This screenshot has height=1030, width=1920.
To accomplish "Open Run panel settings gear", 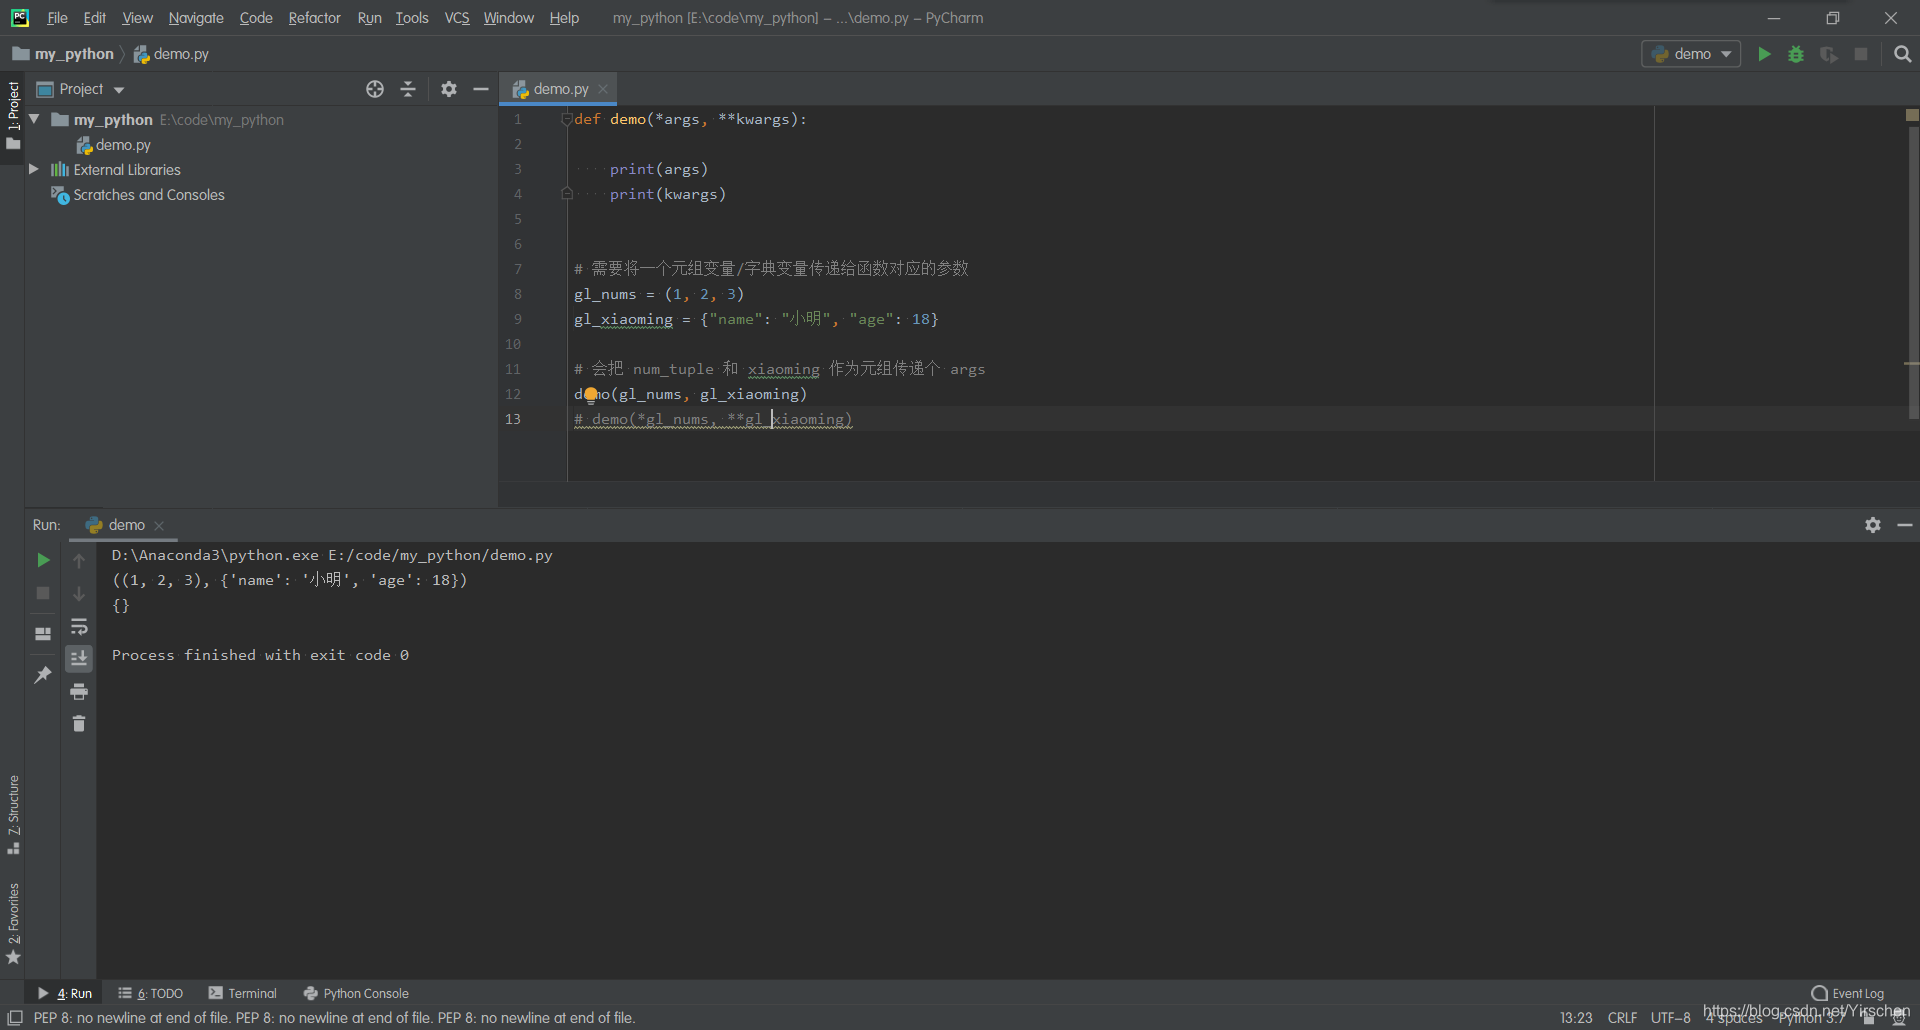I will point(1873,525).
